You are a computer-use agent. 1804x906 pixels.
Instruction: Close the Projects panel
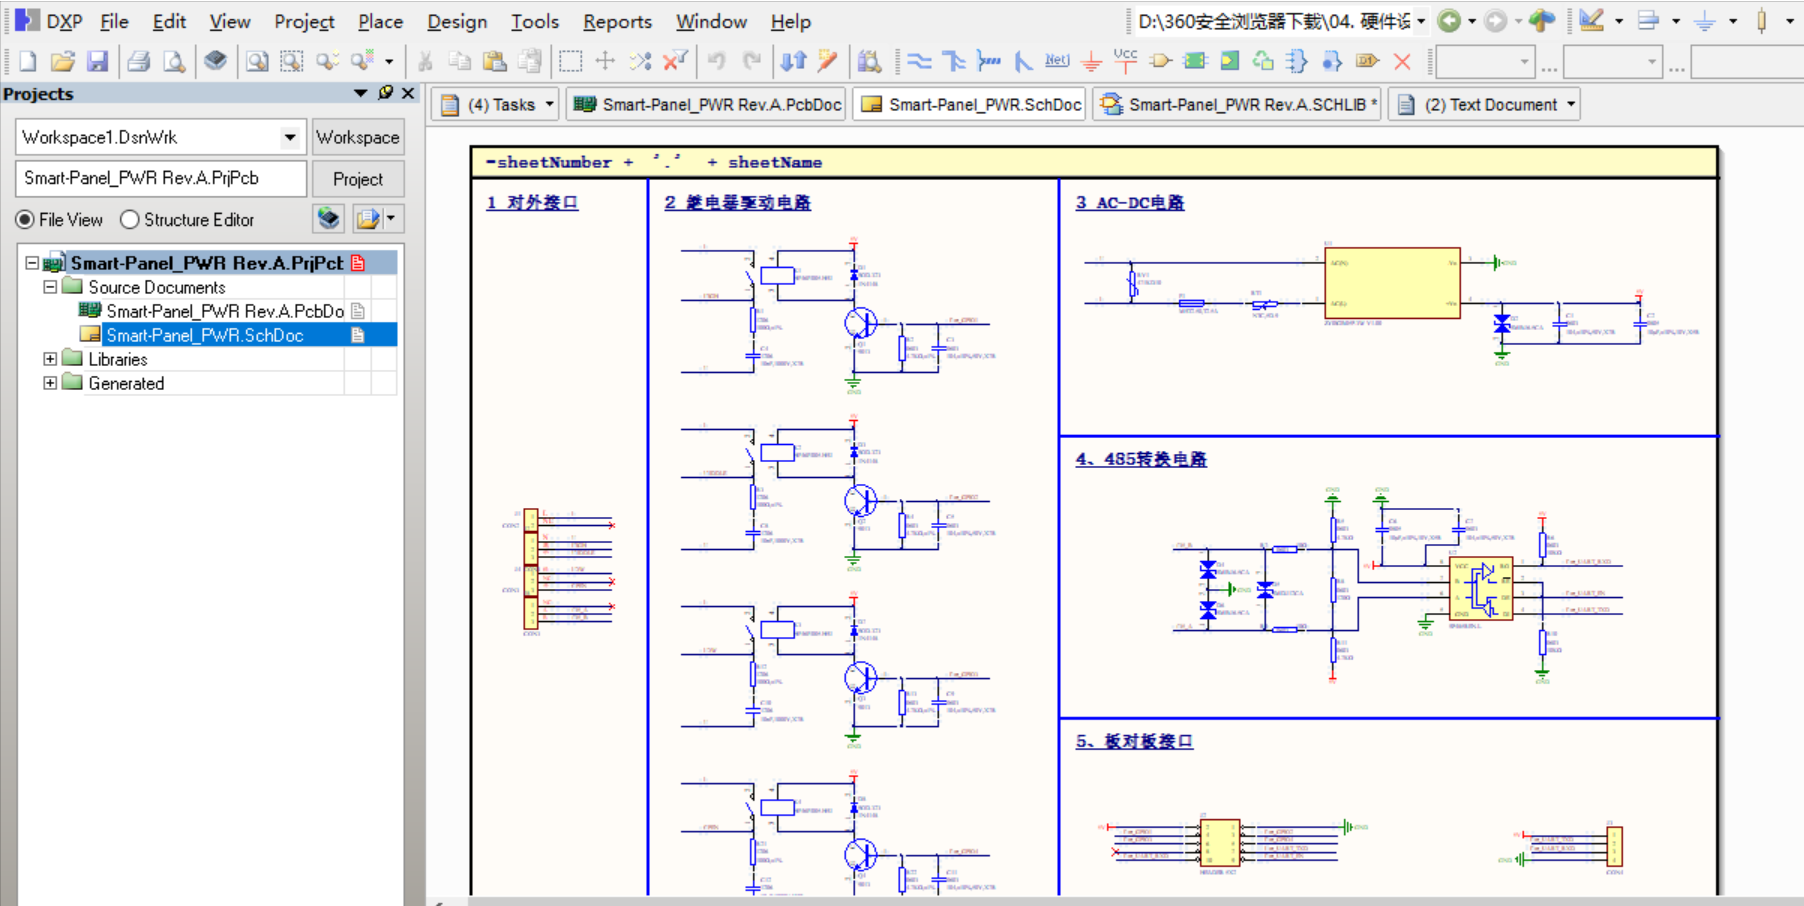(408, 93)
